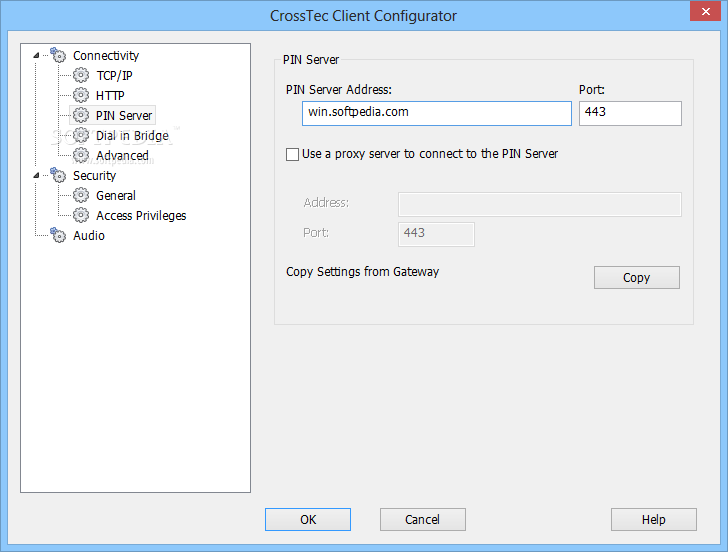728x552 pixels.
Task: Click the Audio gears icon
Action: pos(58,235)
